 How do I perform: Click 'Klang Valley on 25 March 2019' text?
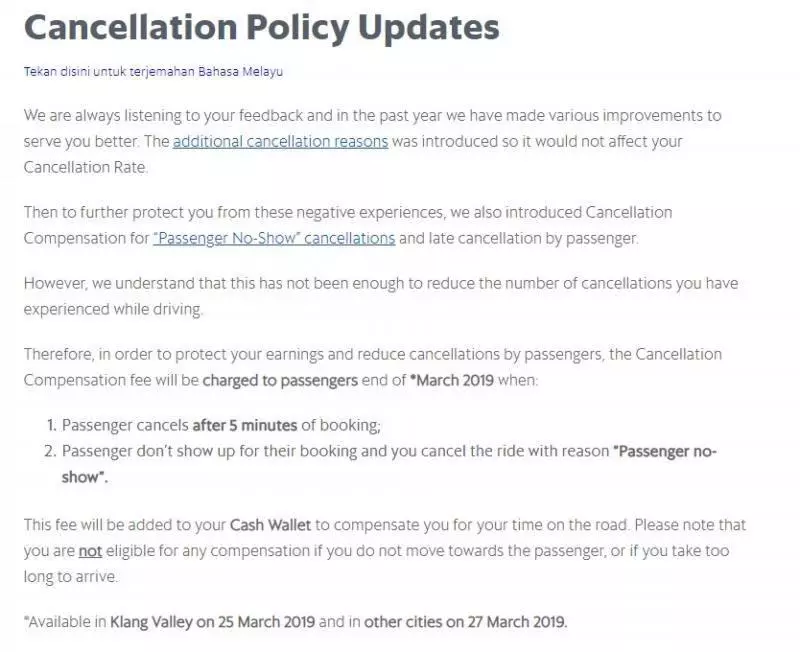pyautogui.click(x=212, y=622)
